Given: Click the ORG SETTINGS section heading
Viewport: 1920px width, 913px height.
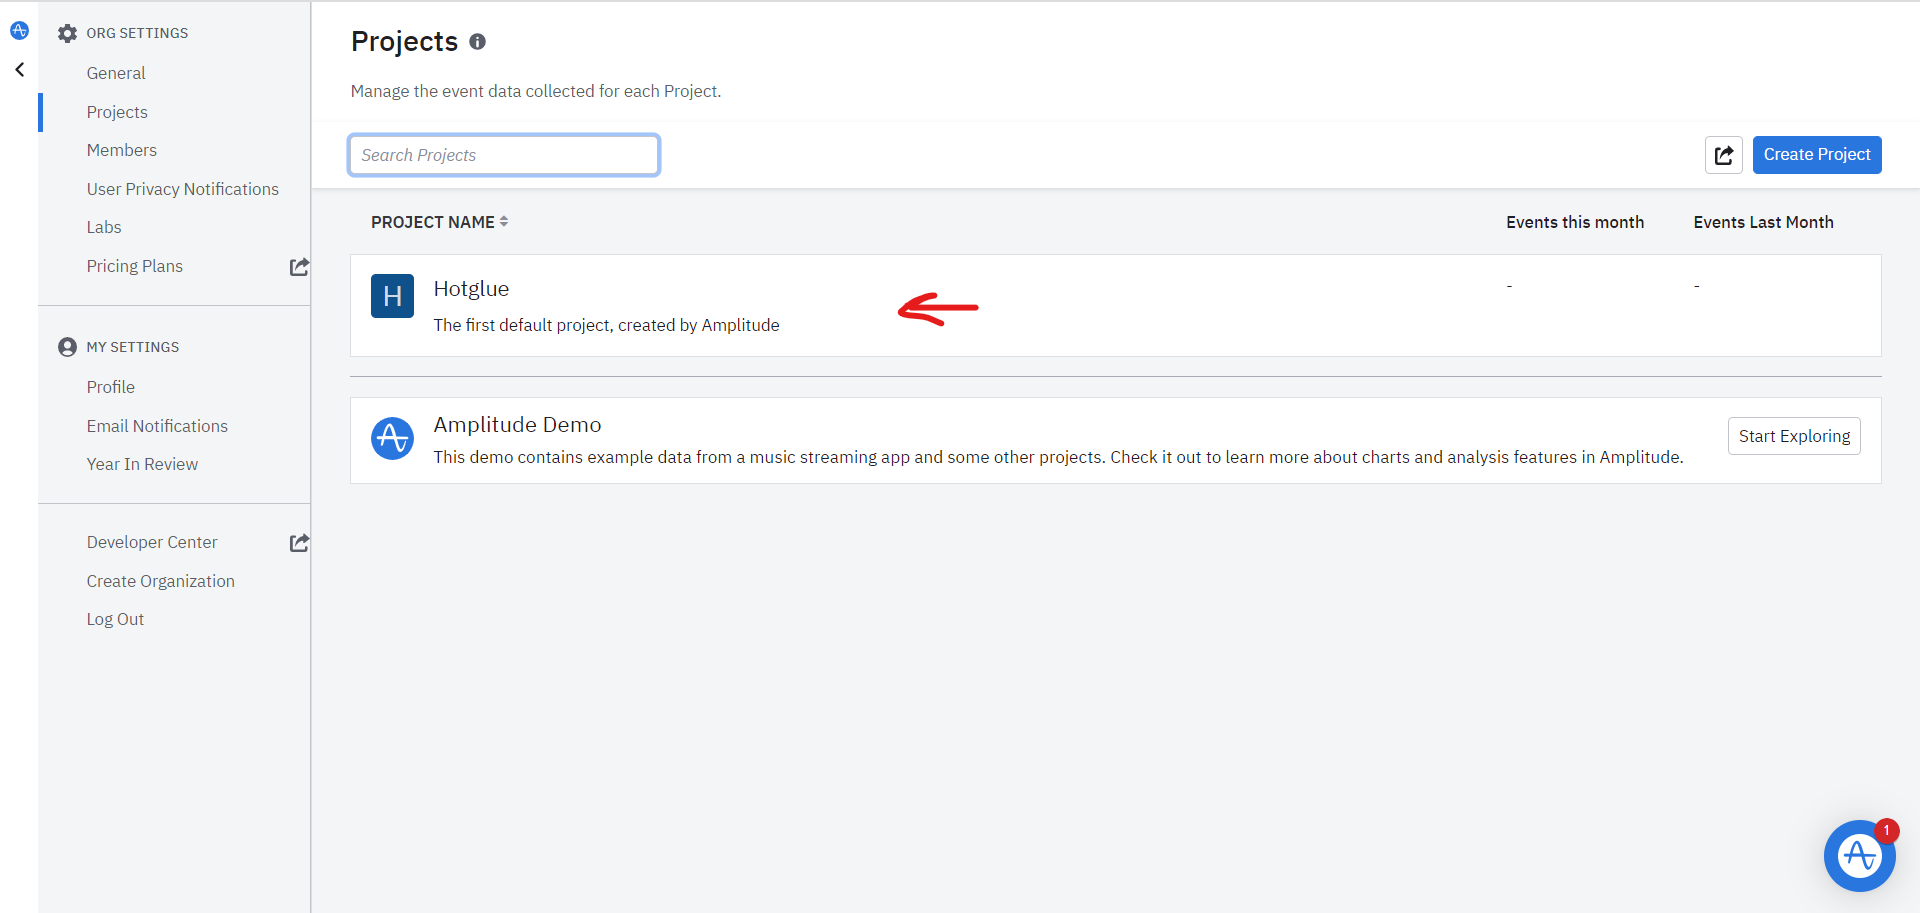Looking at the screenshot, I should [x=137, y=33].
